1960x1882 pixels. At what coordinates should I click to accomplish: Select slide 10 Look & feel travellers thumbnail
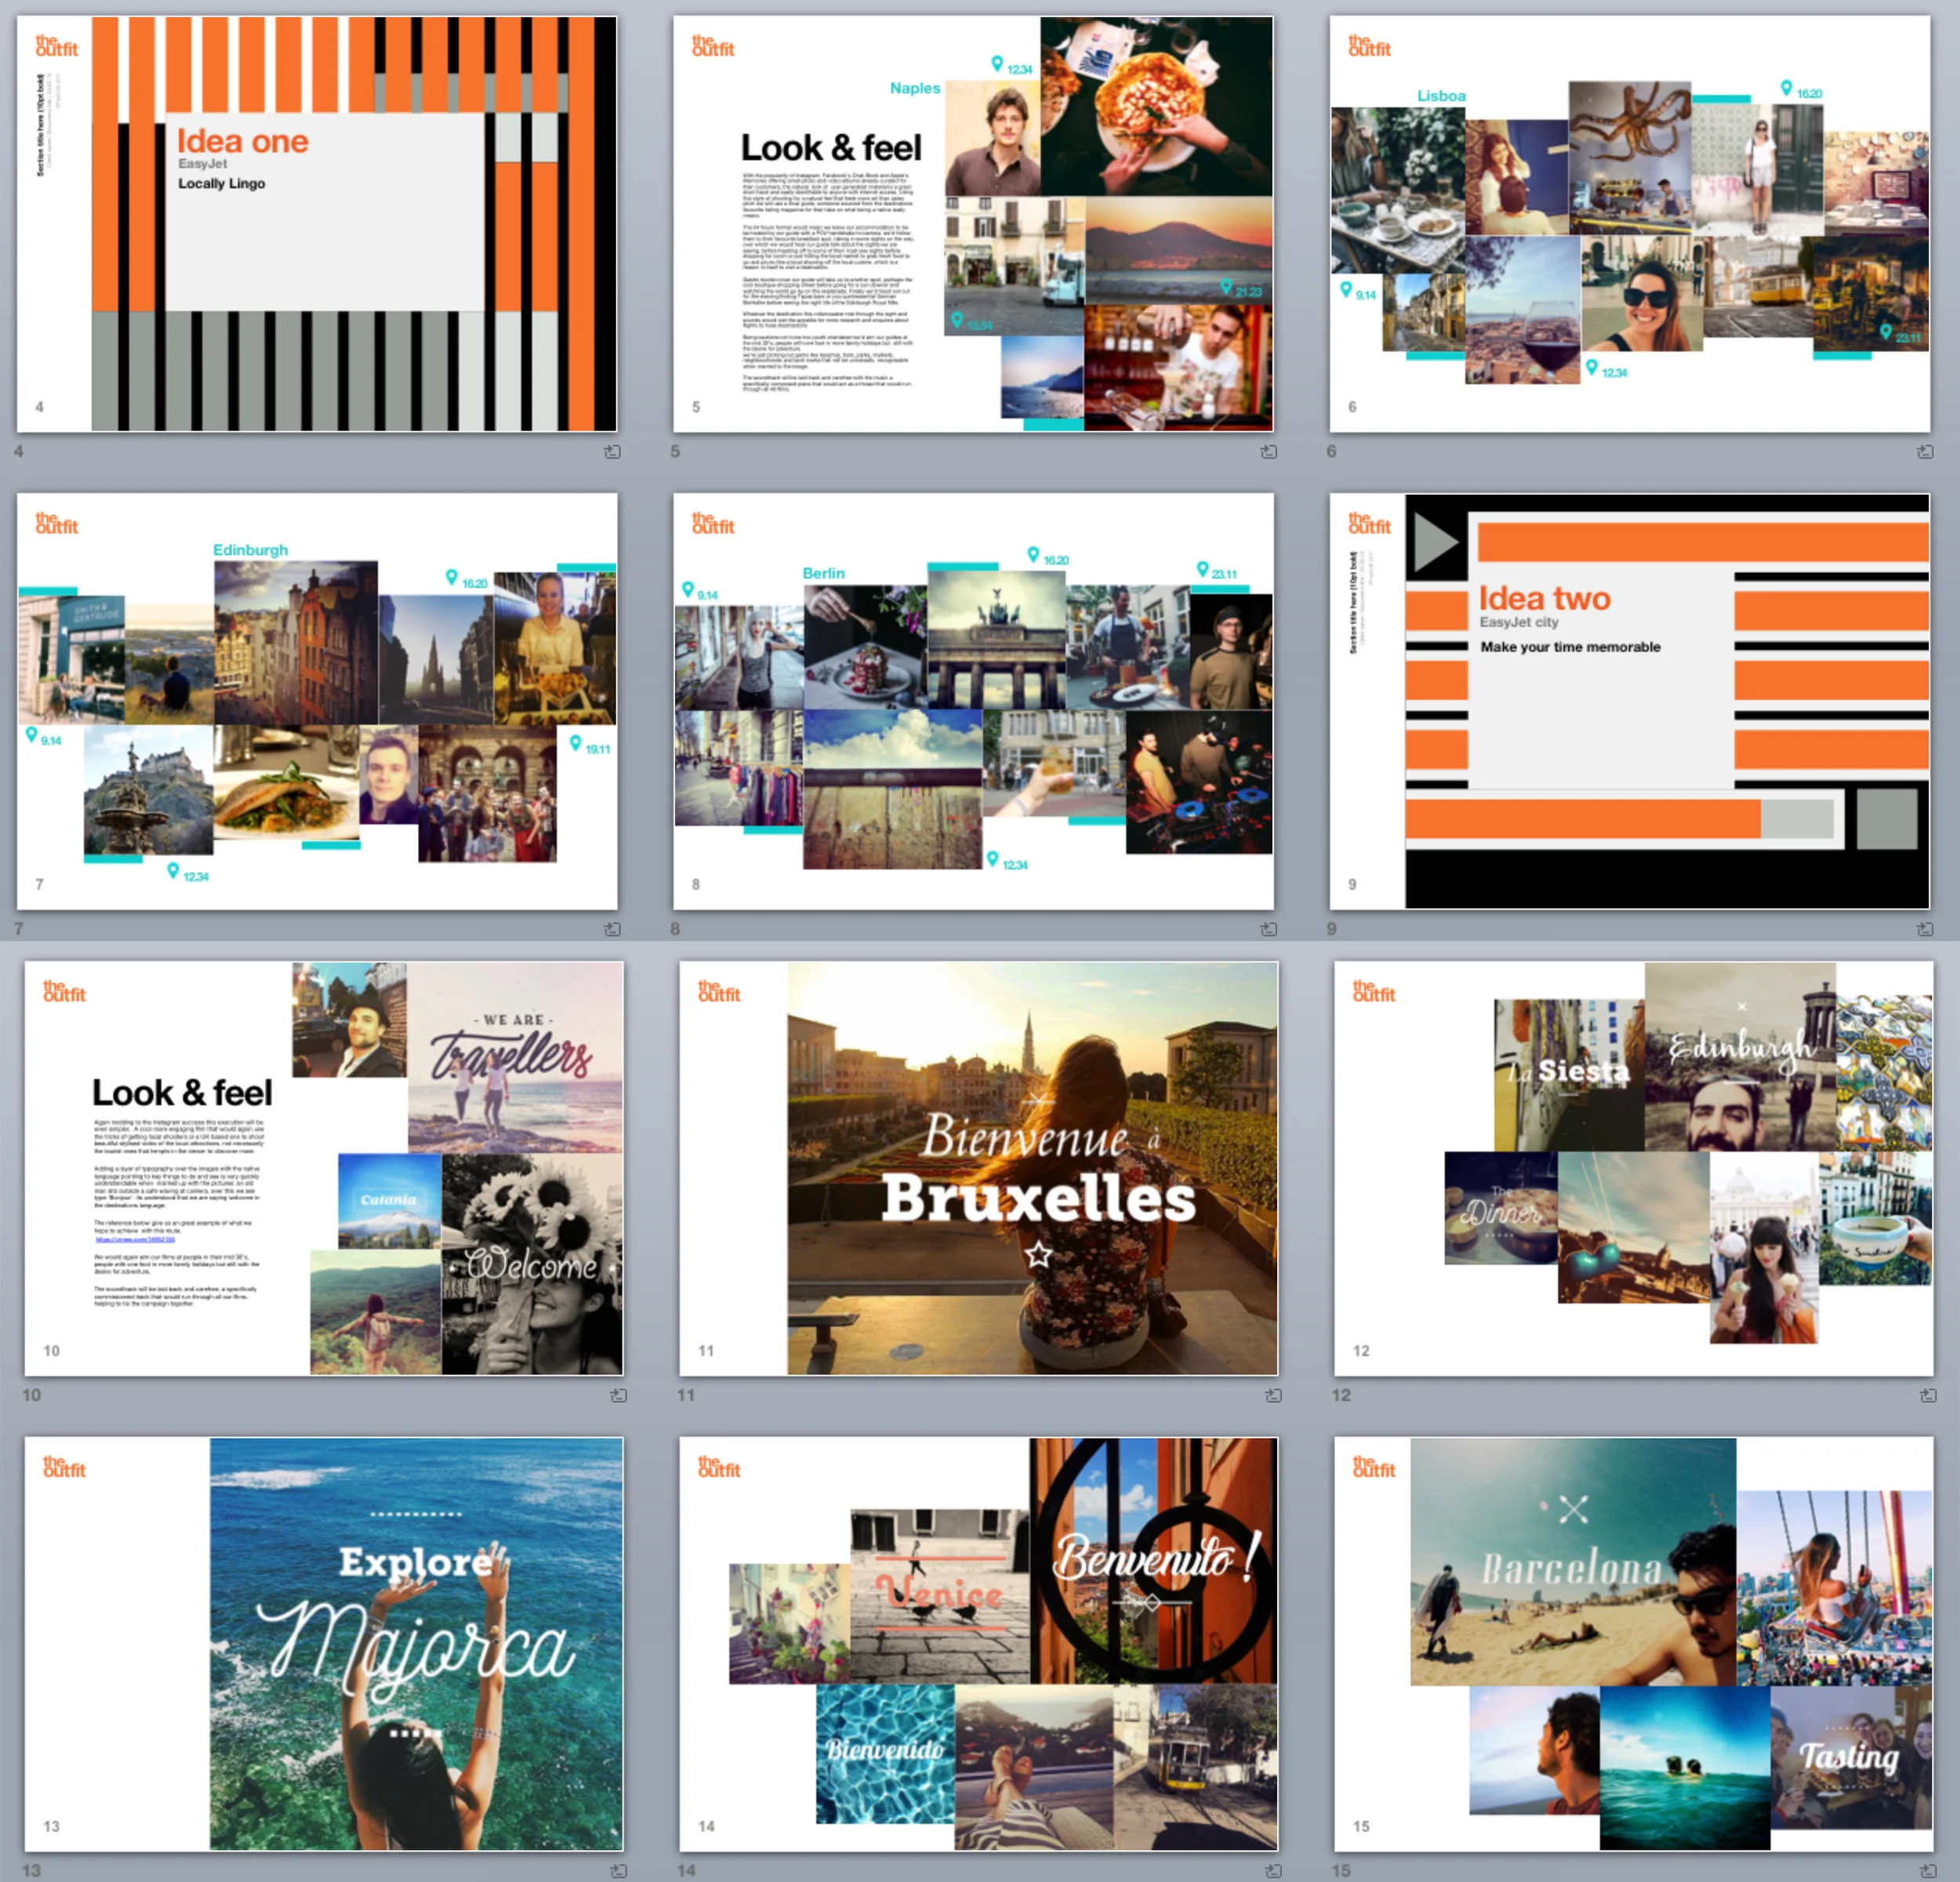pyautogui.click(x=324, y=1168)
